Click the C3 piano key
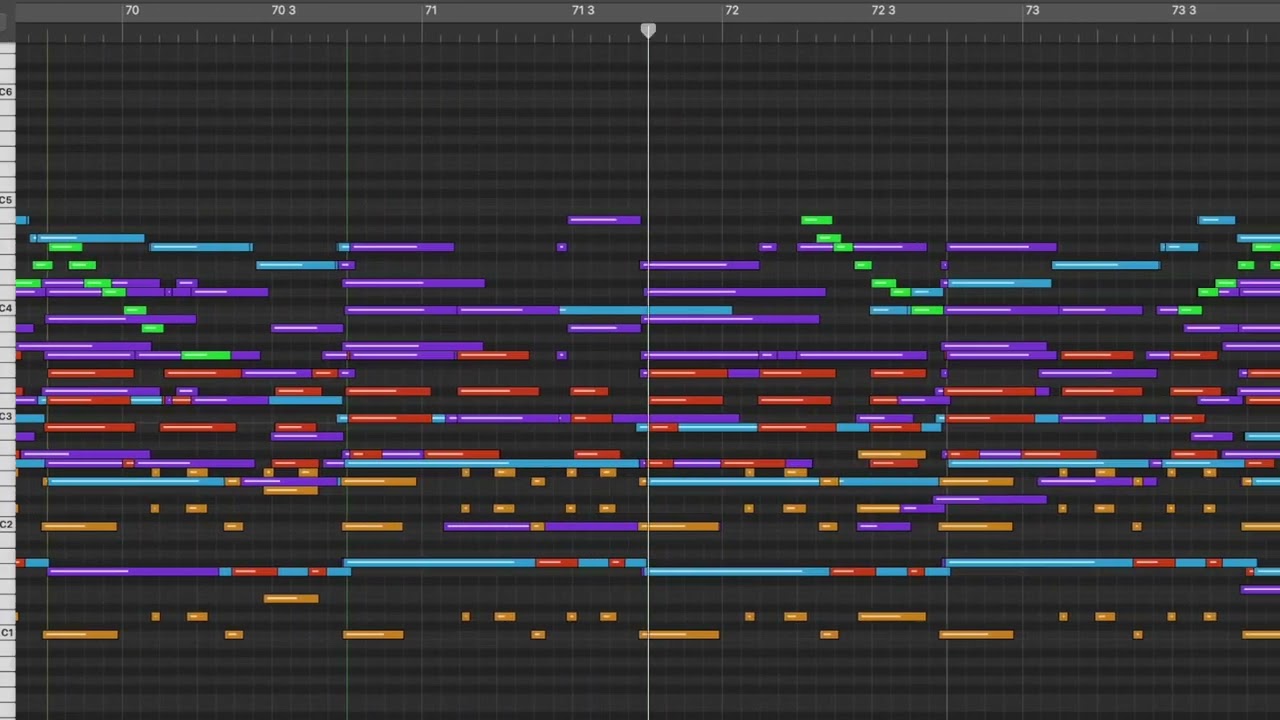The width and height of the screenshot is (1280, 720). point(7,416)
